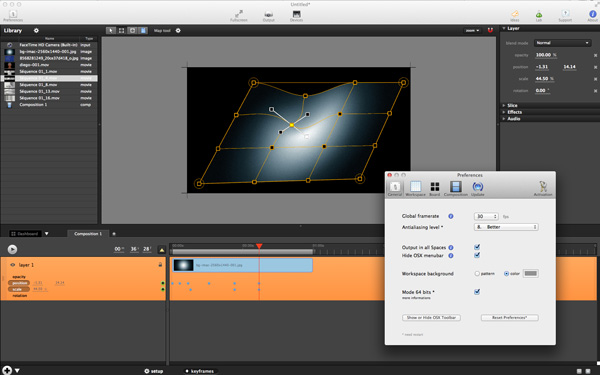Select Séquence 01_1.mov in Library
The height and width of the screenshot is (375, 600).
click(x=49, y=71)
